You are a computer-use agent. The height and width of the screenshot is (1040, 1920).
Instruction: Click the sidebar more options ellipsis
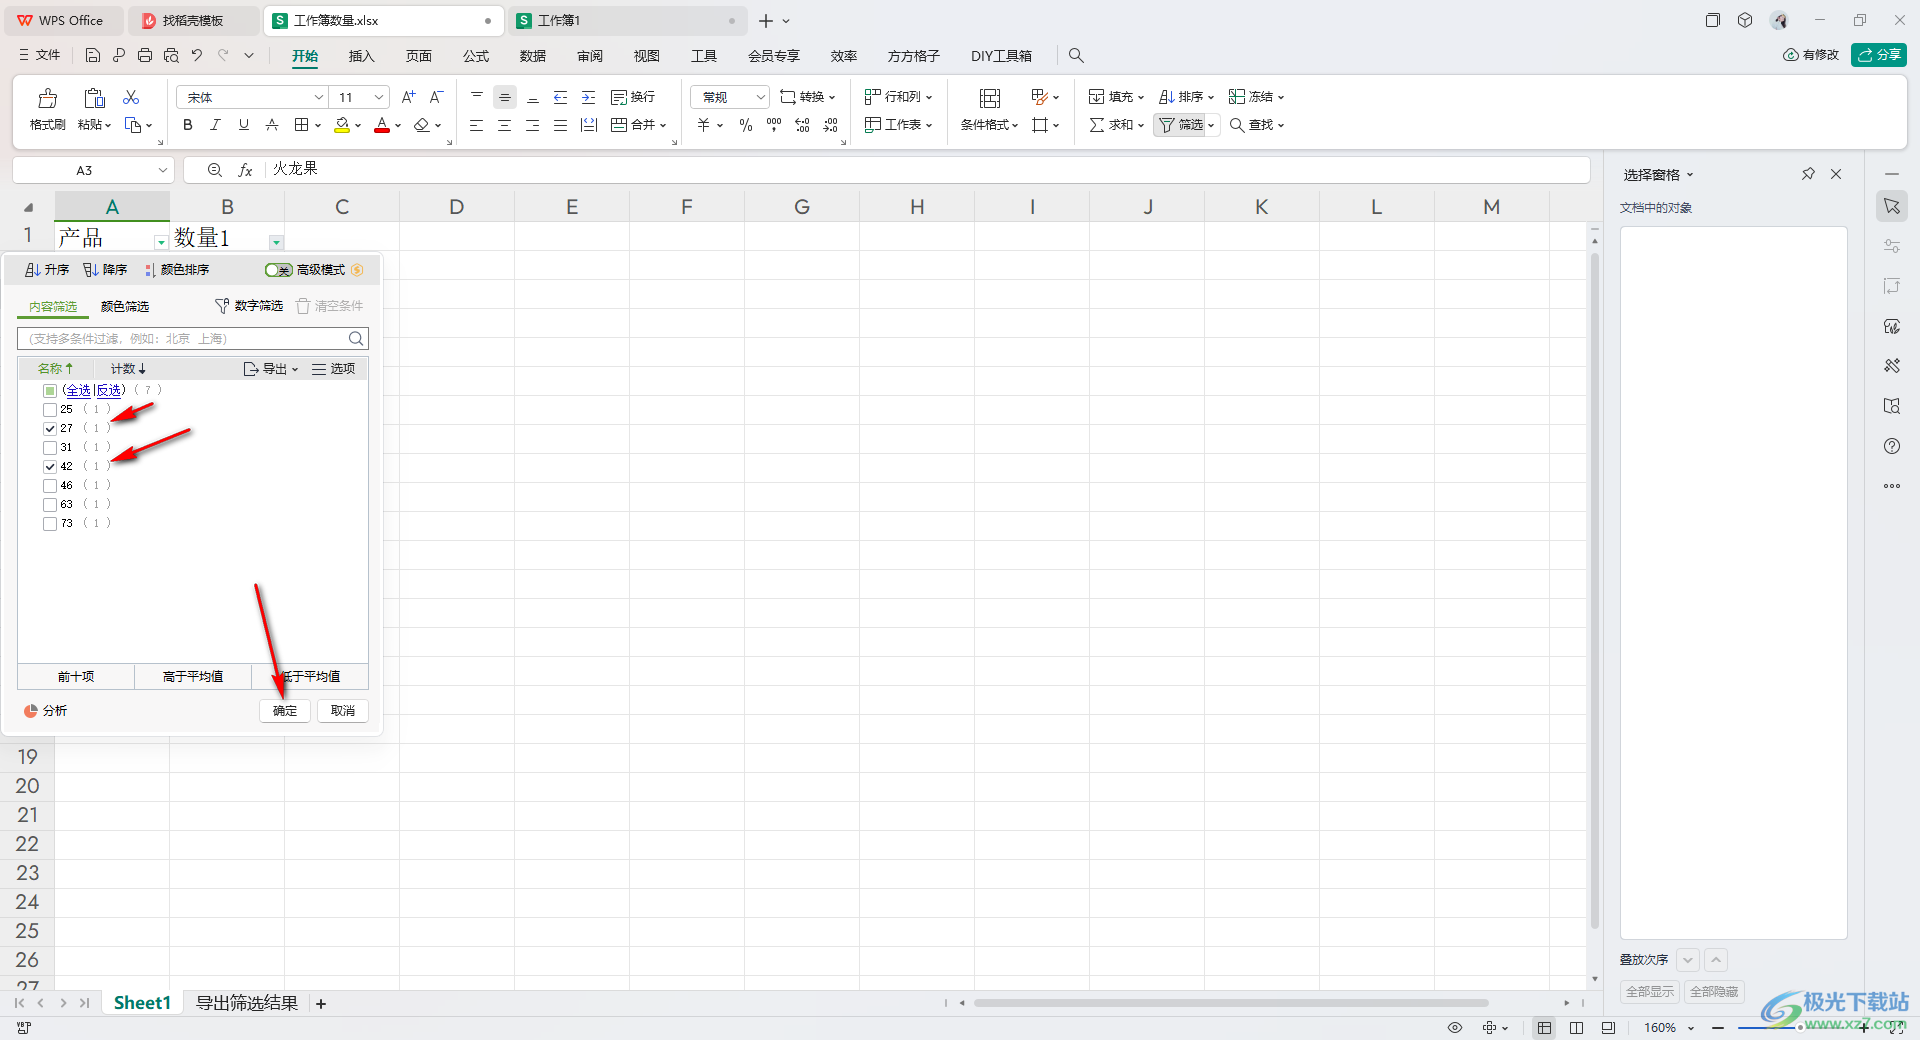pos(1892,486)
